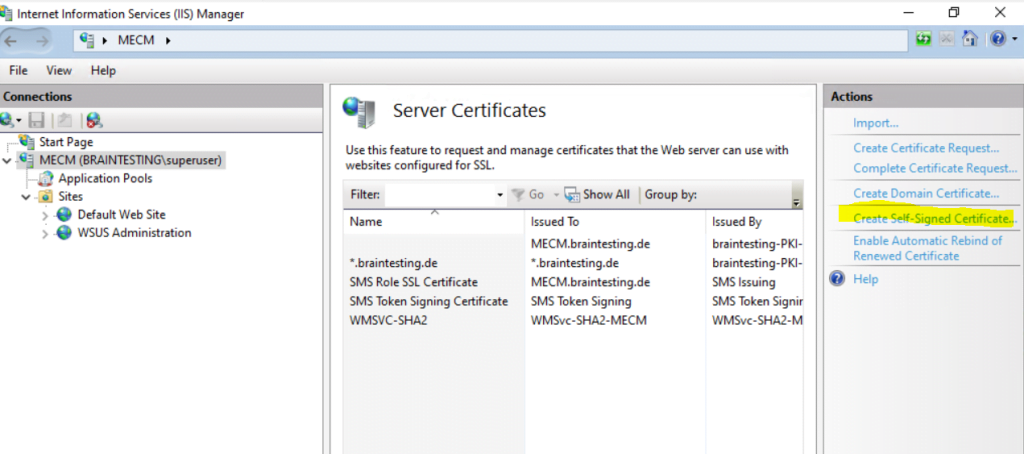The width and height of the screenshot is (1024, 454).
Task: Click the Help link in Actions pane
Action: [866, 279]
